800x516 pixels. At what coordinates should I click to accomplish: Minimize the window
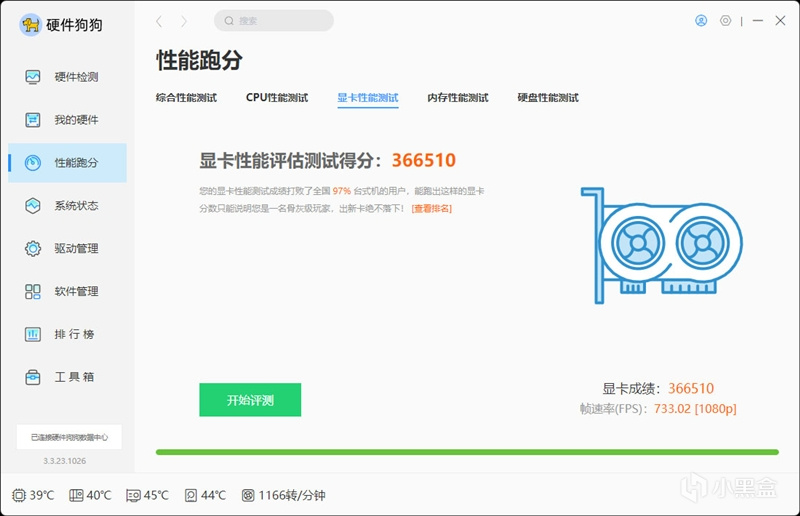758,21
